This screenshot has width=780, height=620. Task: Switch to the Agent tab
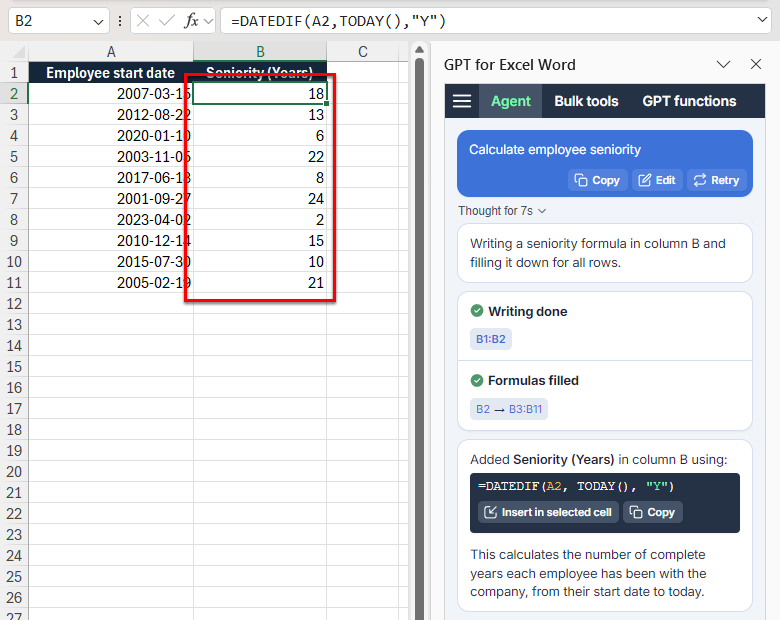510,101
